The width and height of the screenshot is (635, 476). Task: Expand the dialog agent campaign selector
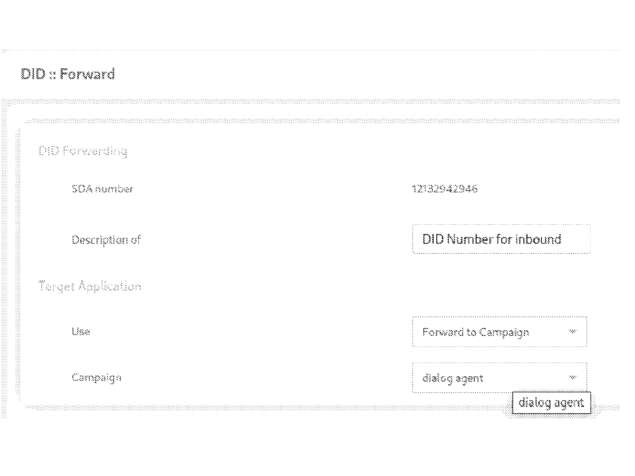coord(499,378)
